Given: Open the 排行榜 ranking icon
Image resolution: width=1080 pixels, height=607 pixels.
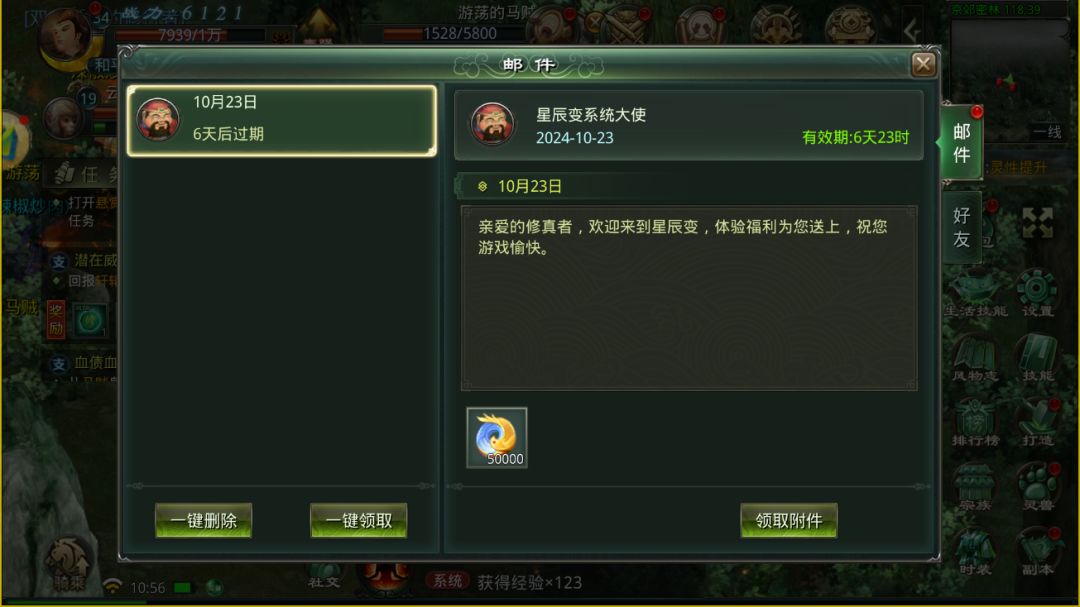Looking at the screenshot, I should point(975,422).
